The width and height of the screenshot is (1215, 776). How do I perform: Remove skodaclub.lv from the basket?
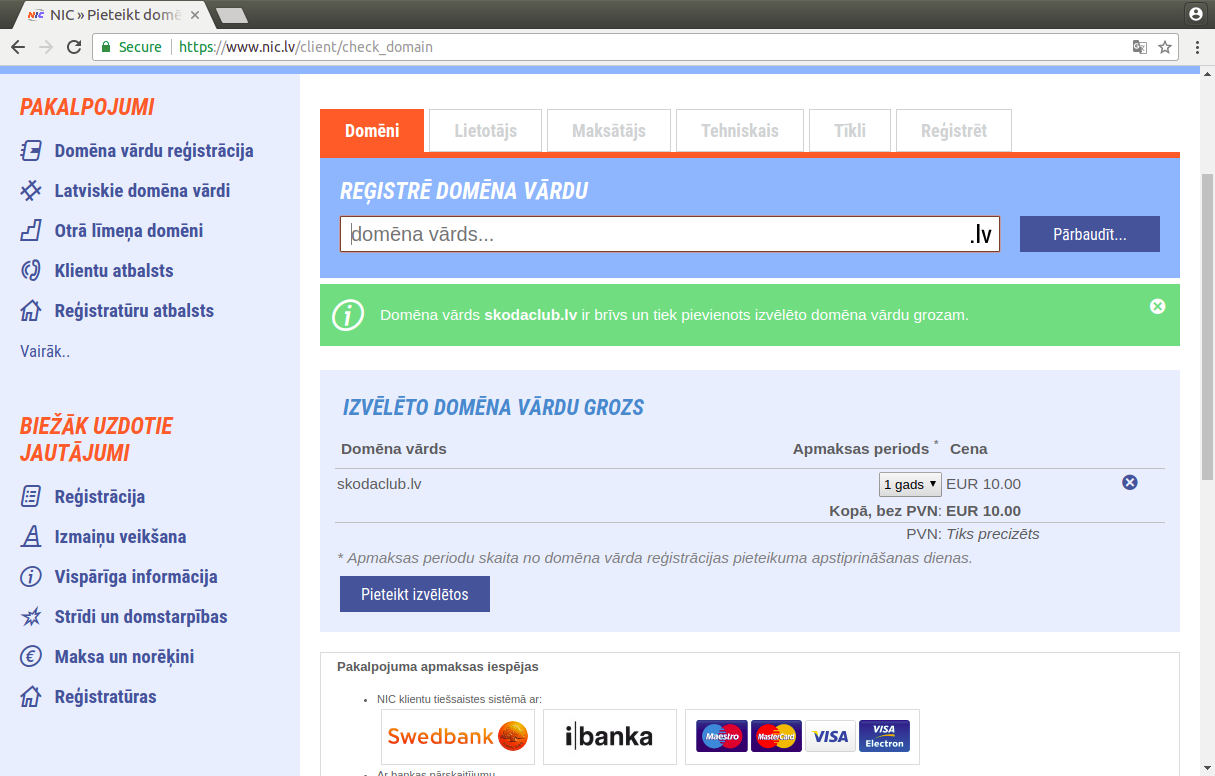click(1130, 483)
